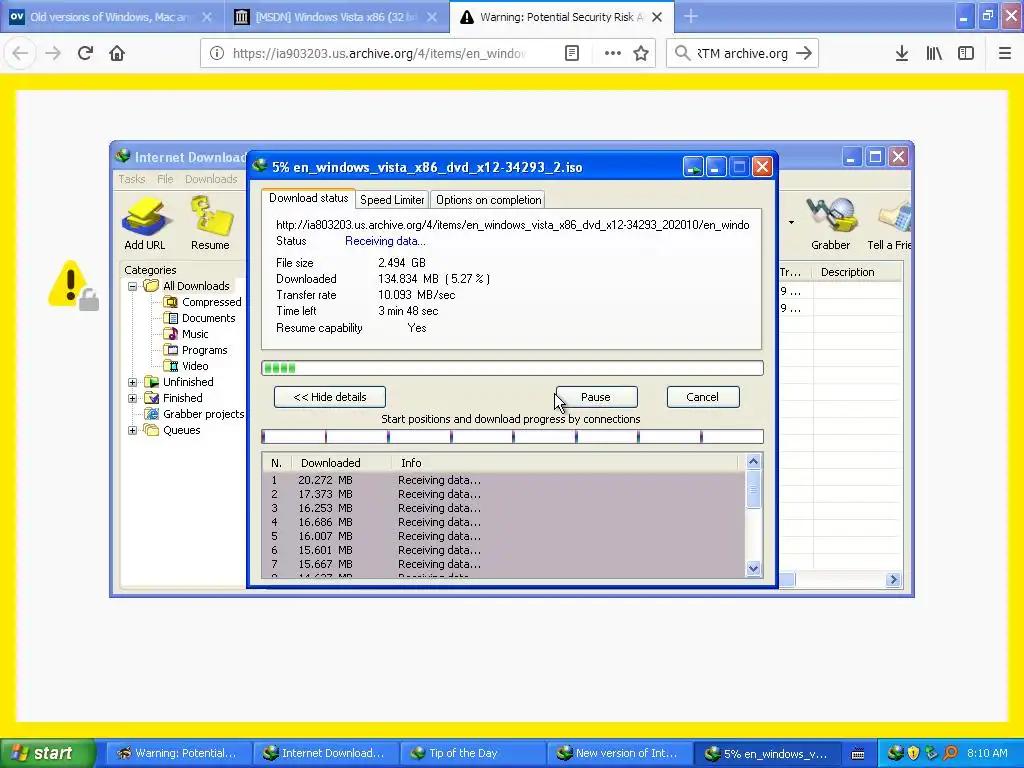Screen dimensions: 1024x768
Task: Click the search go arrow
Action: (x=804, y=54)
